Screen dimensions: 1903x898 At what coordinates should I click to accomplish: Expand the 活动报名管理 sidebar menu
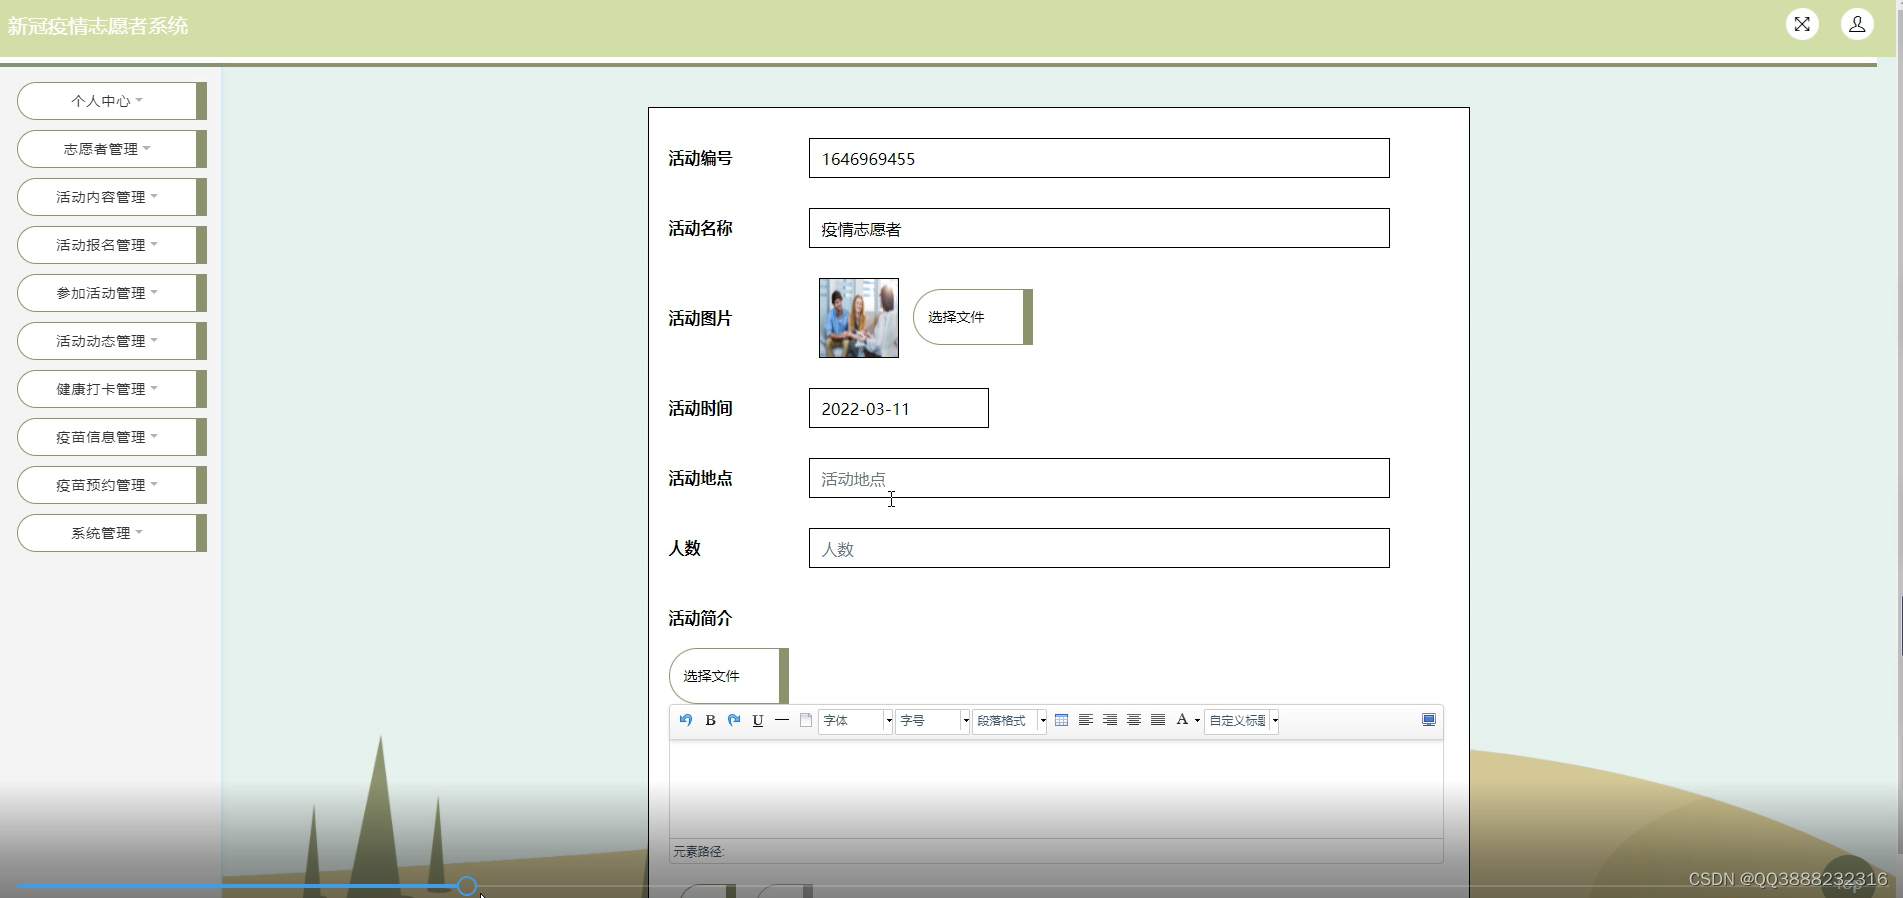click(112, 245)
